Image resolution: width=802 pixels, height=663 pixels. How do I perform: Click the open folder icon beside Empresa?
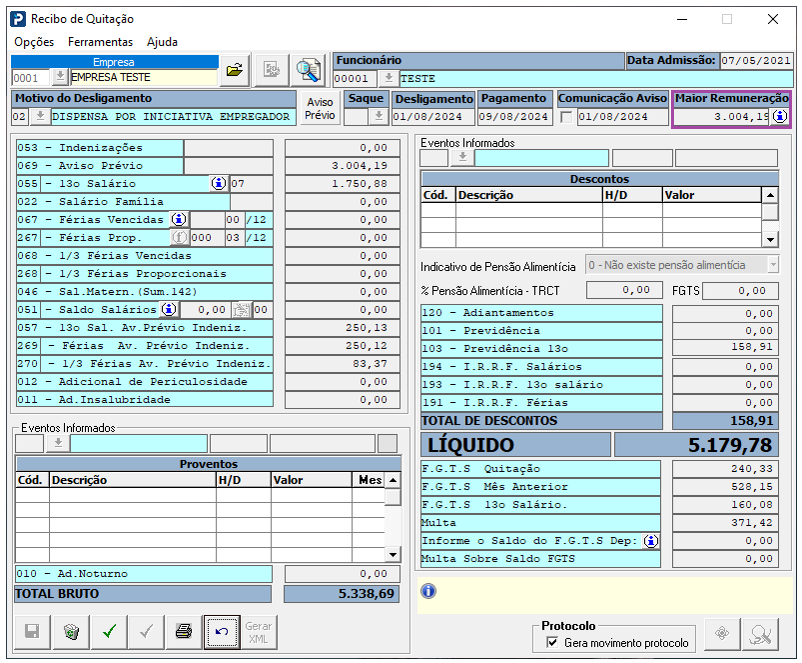(234, 70)
